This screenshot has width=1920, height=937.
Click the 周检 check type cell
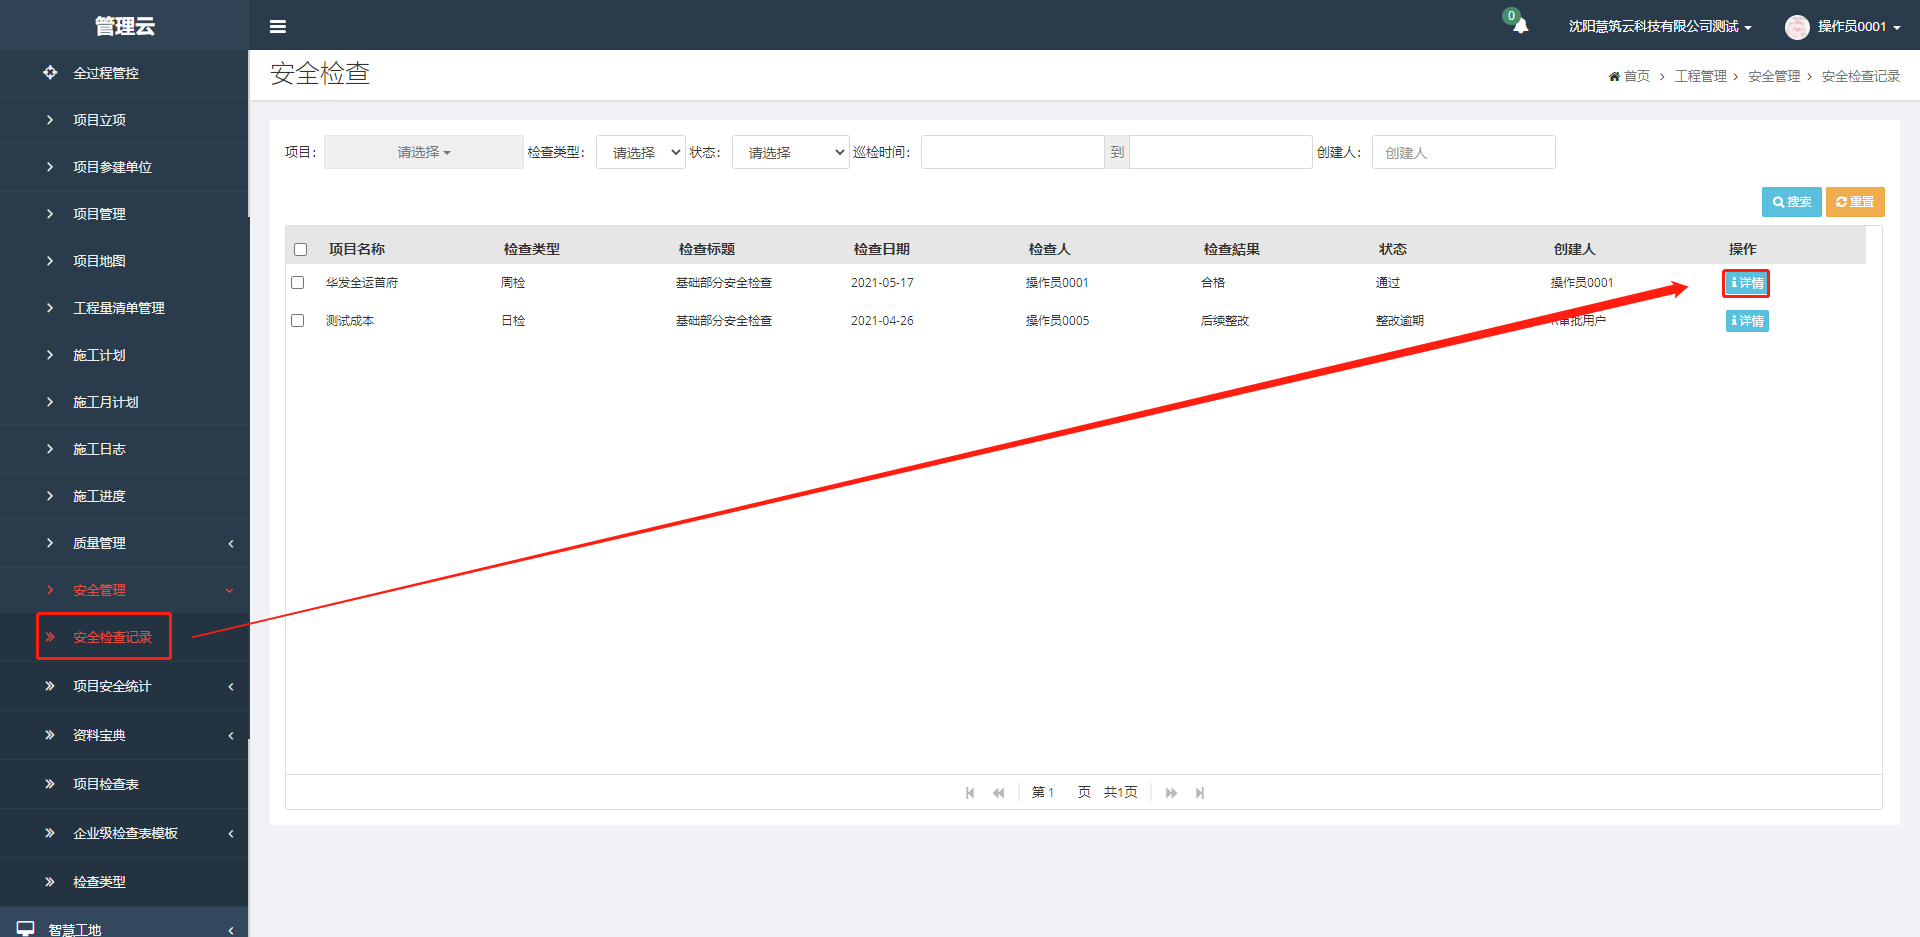click(x=513, y=283)
